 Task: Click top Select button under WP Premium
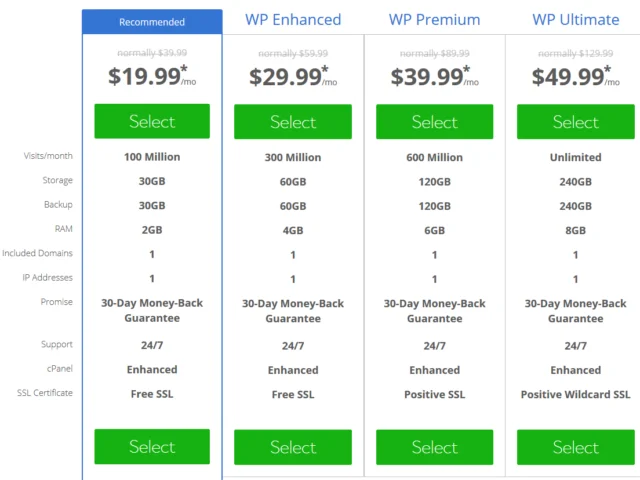(x=434, y=122)
